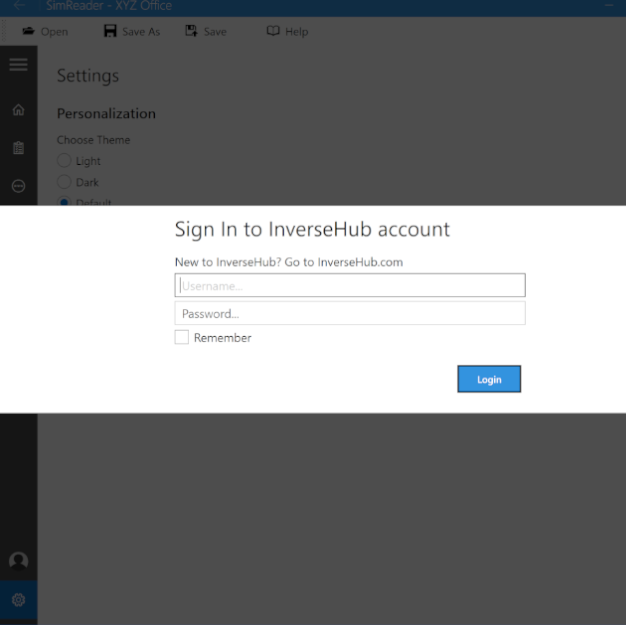626x625 pixels.
Task: Click Save in the toolbar
Action: (x=206, y=31)
